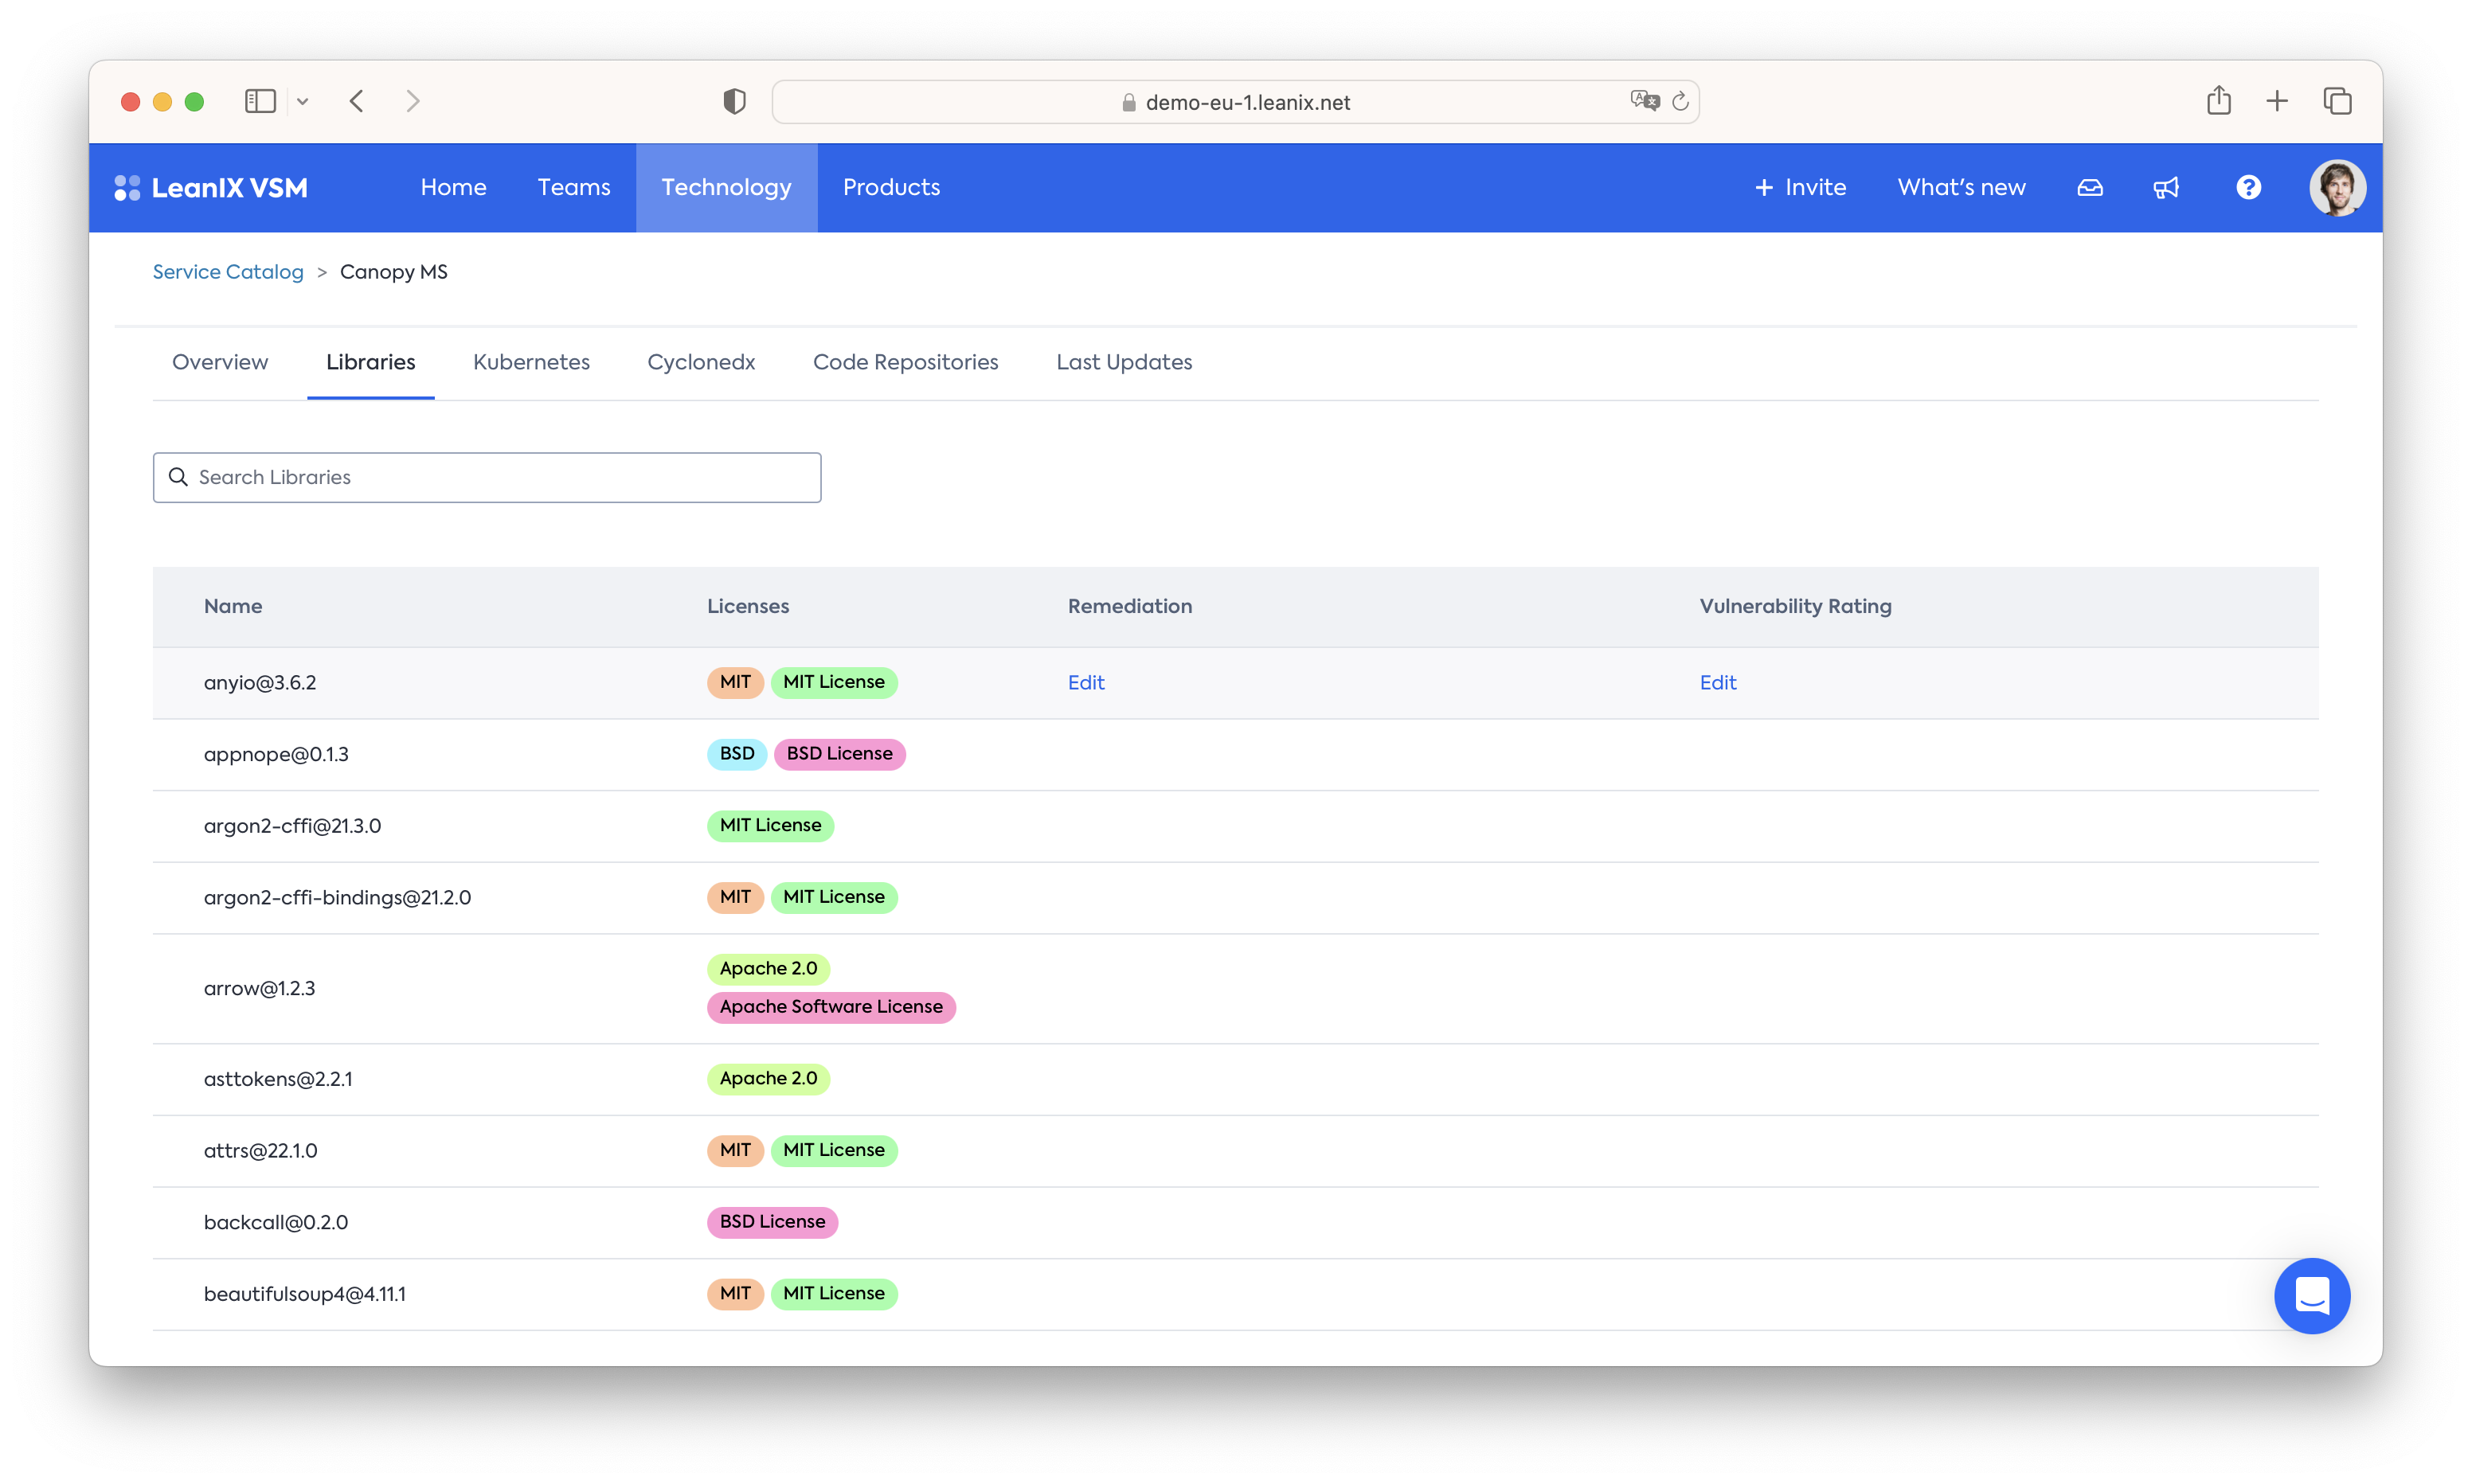Viewport: 2472px width, 1484px height.
Task: Expand the sidebar dropdown chevron
Action: [303, 101]
